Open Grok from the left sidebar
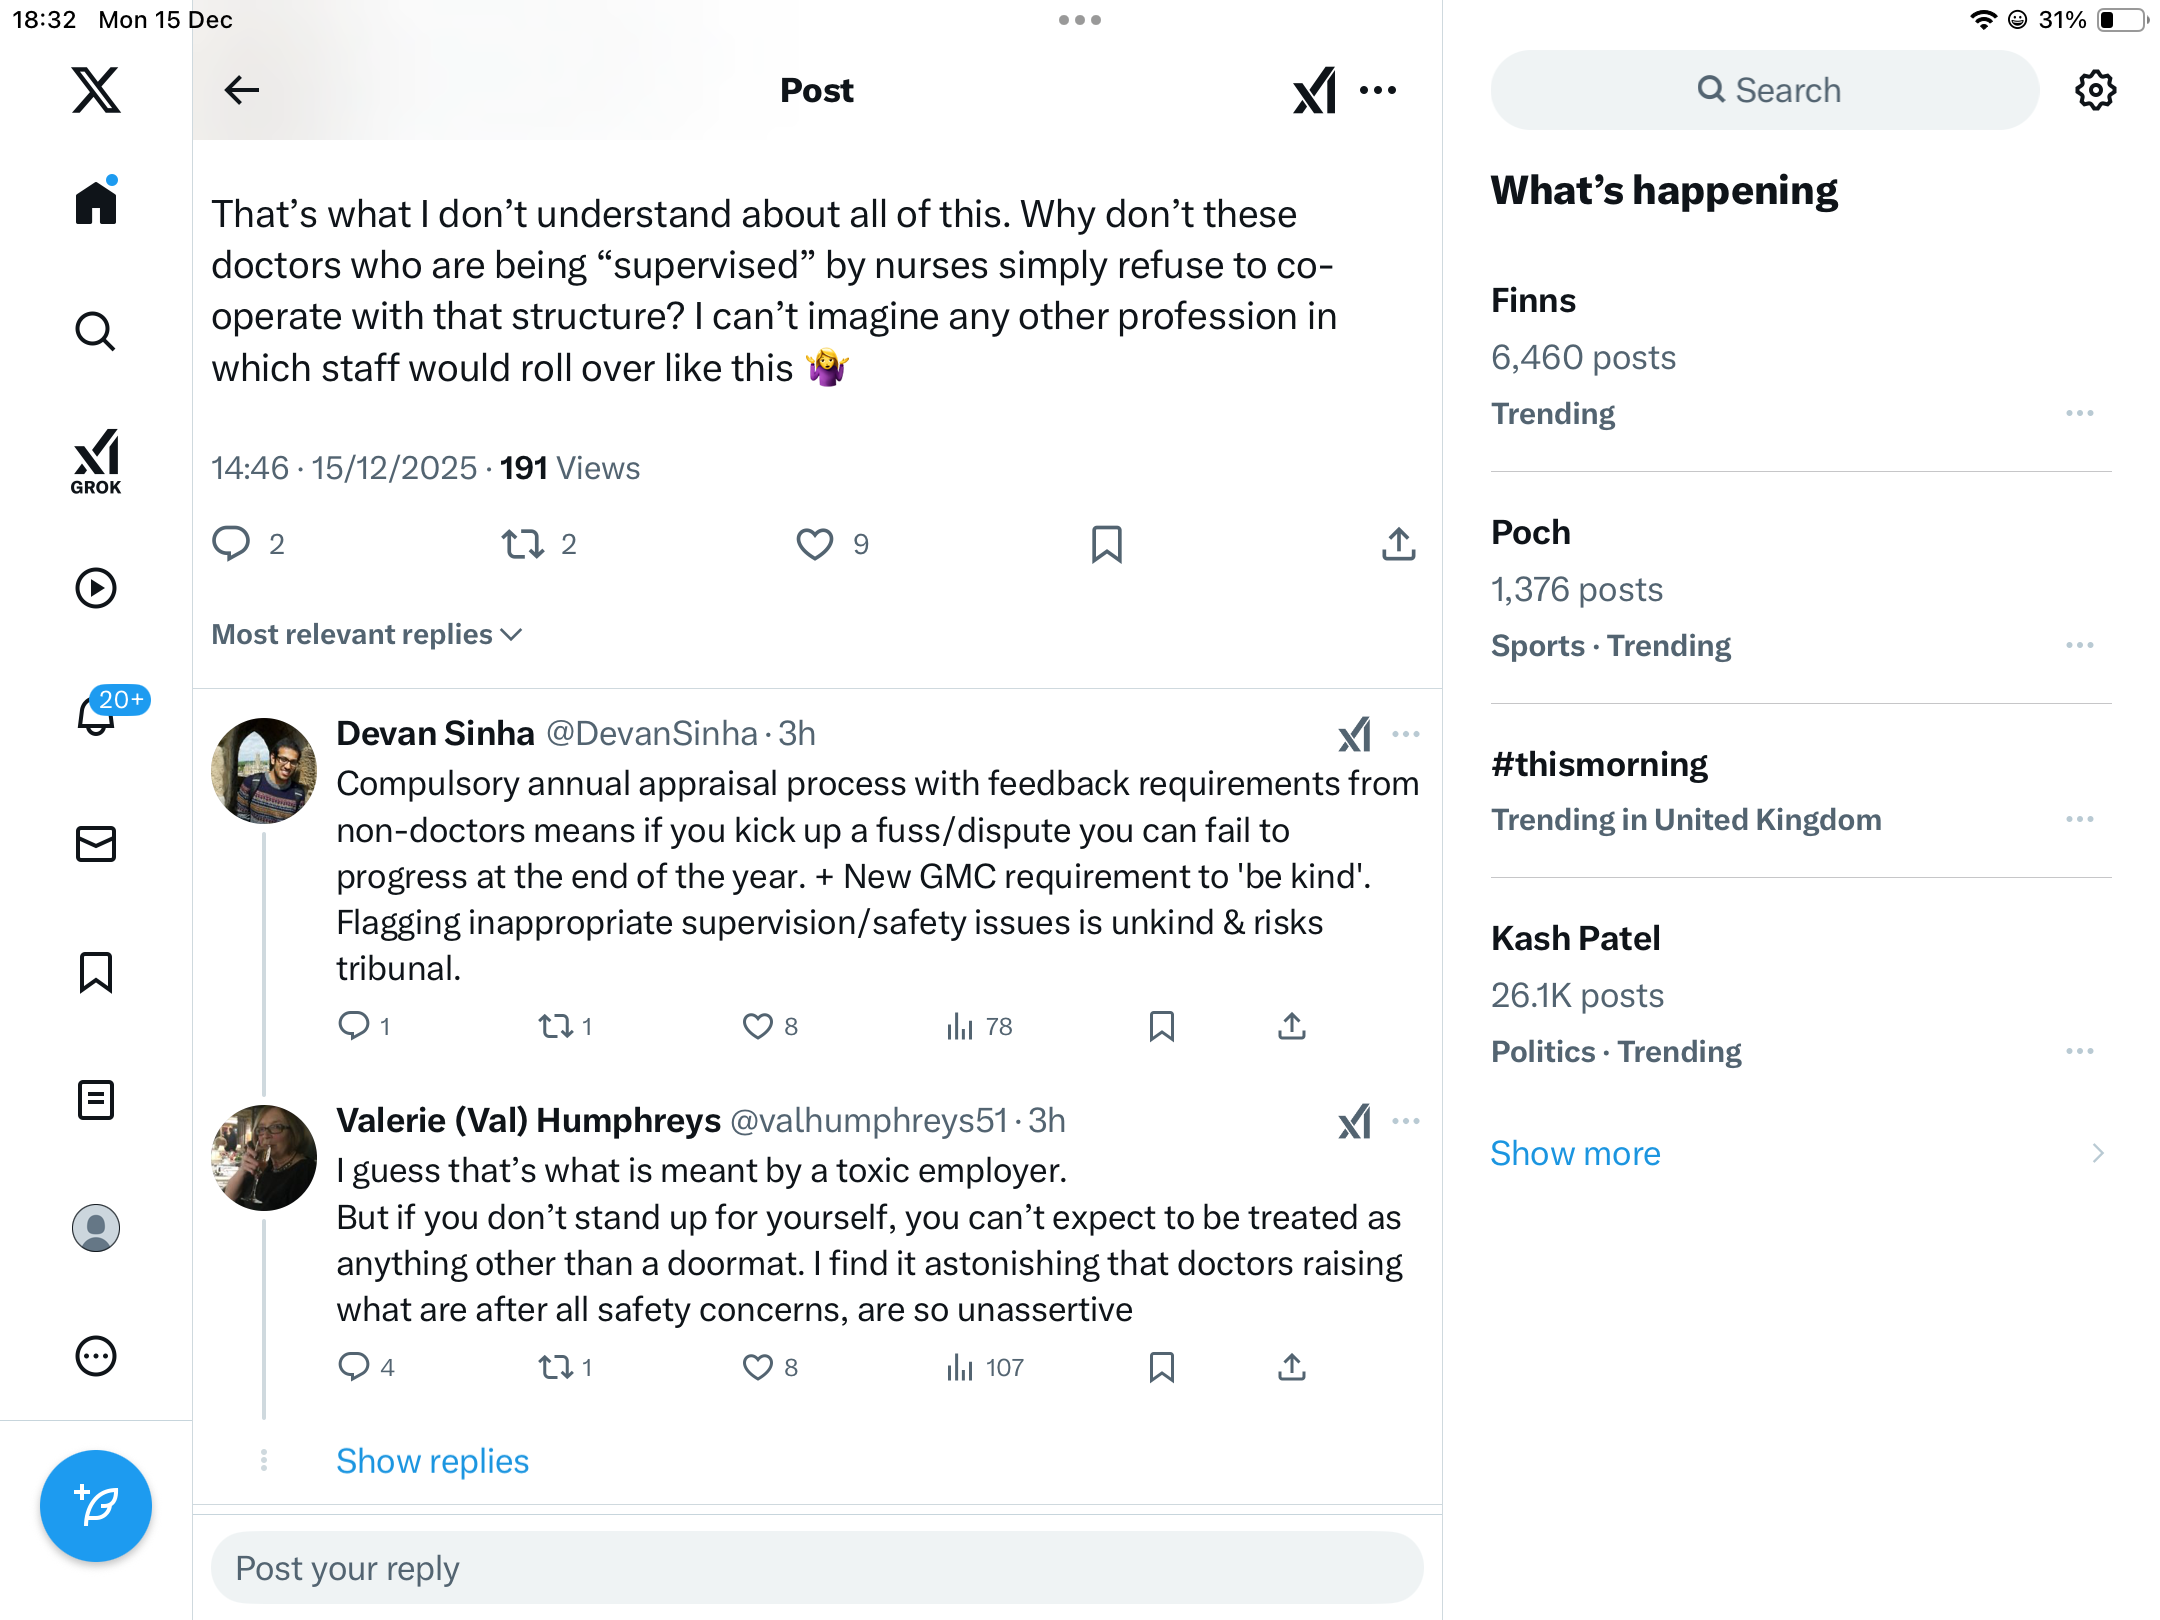This screenshot has height=1620, width=2160. pyautogui.click(x=96, y=462)
